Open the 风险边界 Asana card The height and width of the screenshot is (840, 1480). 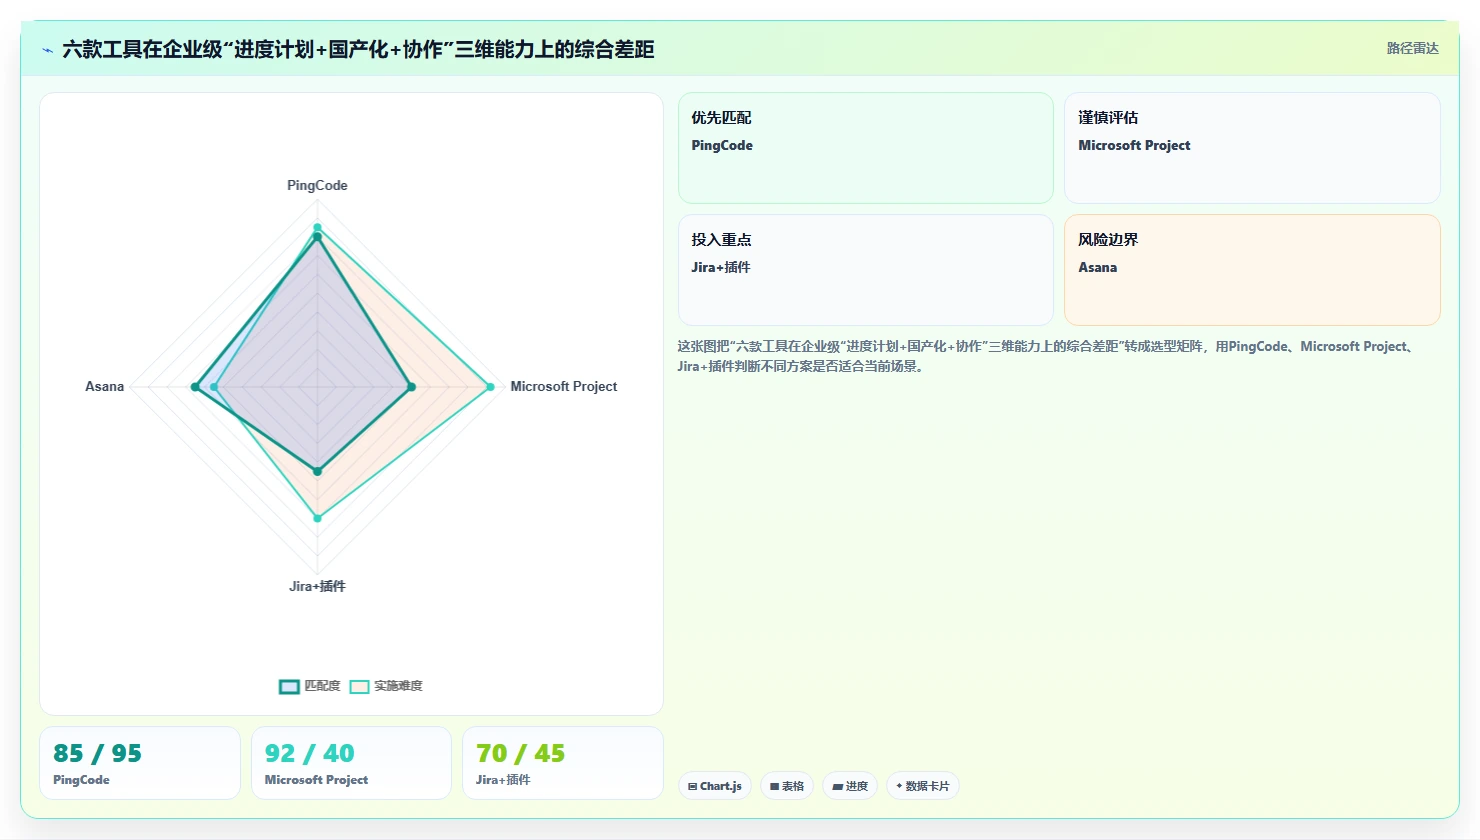point(1252,270)
